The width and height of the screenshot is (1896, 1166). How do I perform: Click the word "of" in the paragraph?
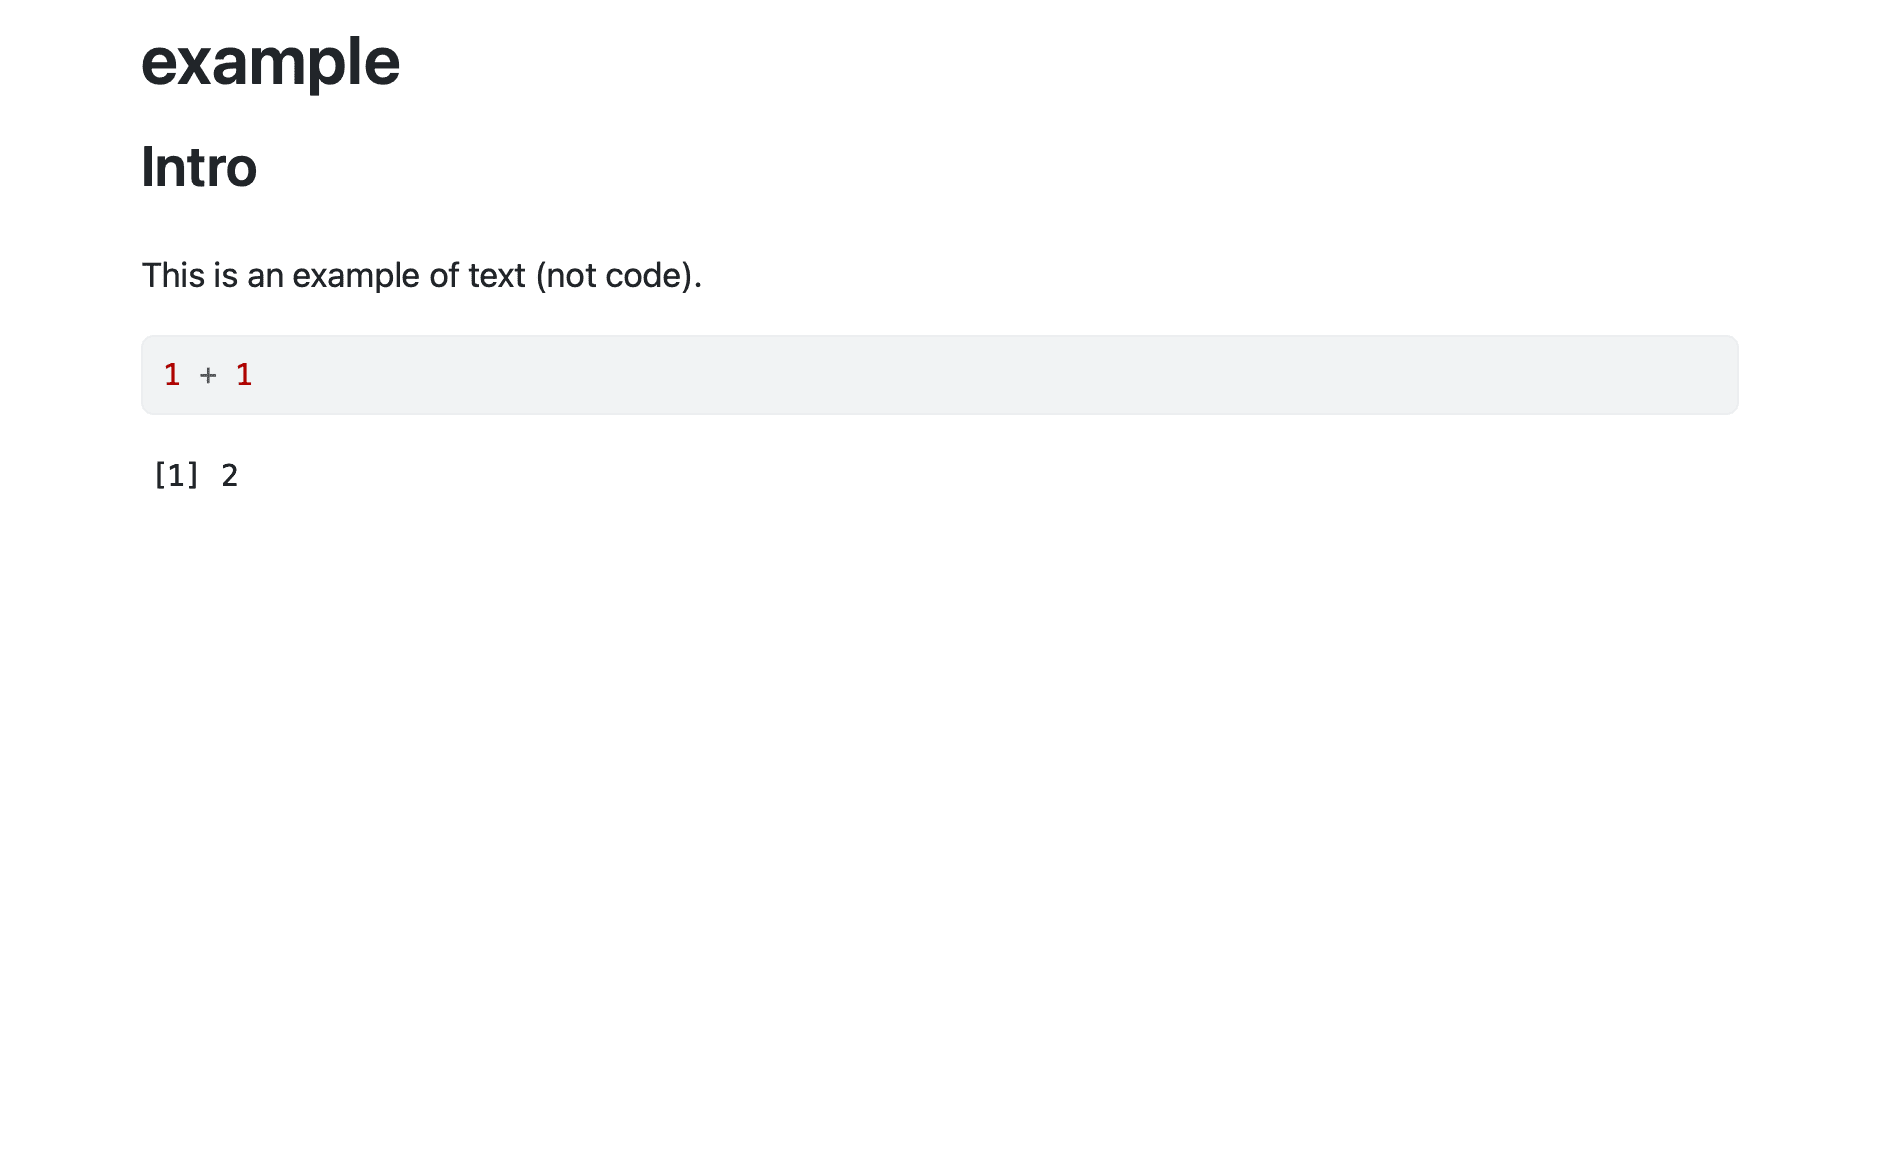point(444,275)
